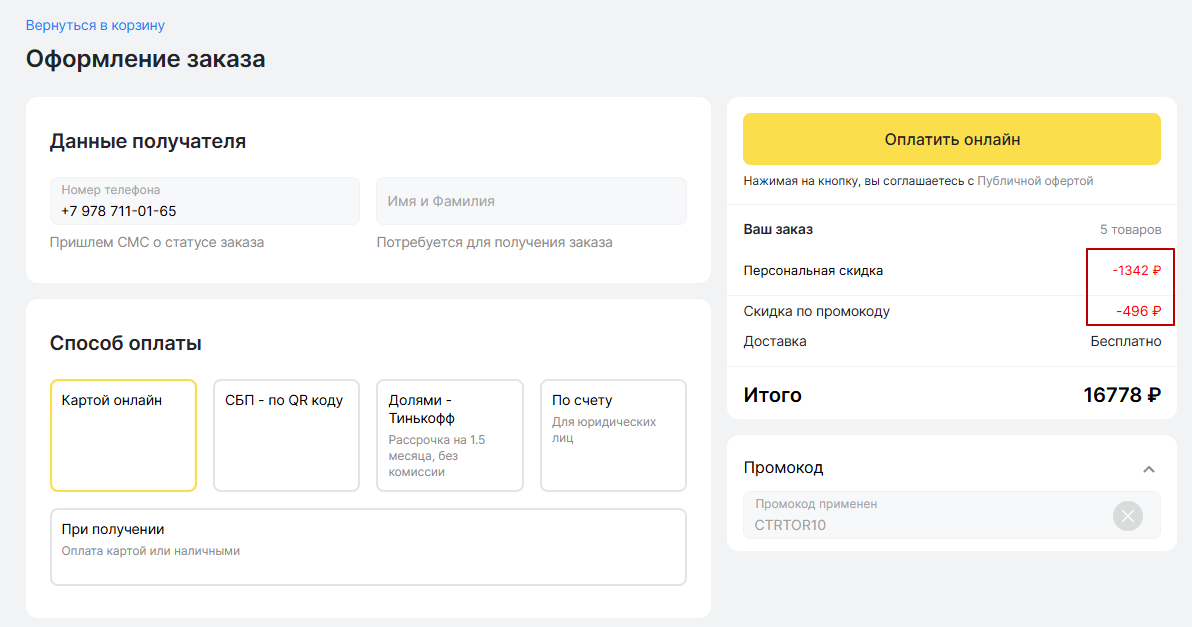Viewport: 1192px width, 627px height.
Task: Choose СБП - по QR коду payment
Action: [x=286, y=435]
